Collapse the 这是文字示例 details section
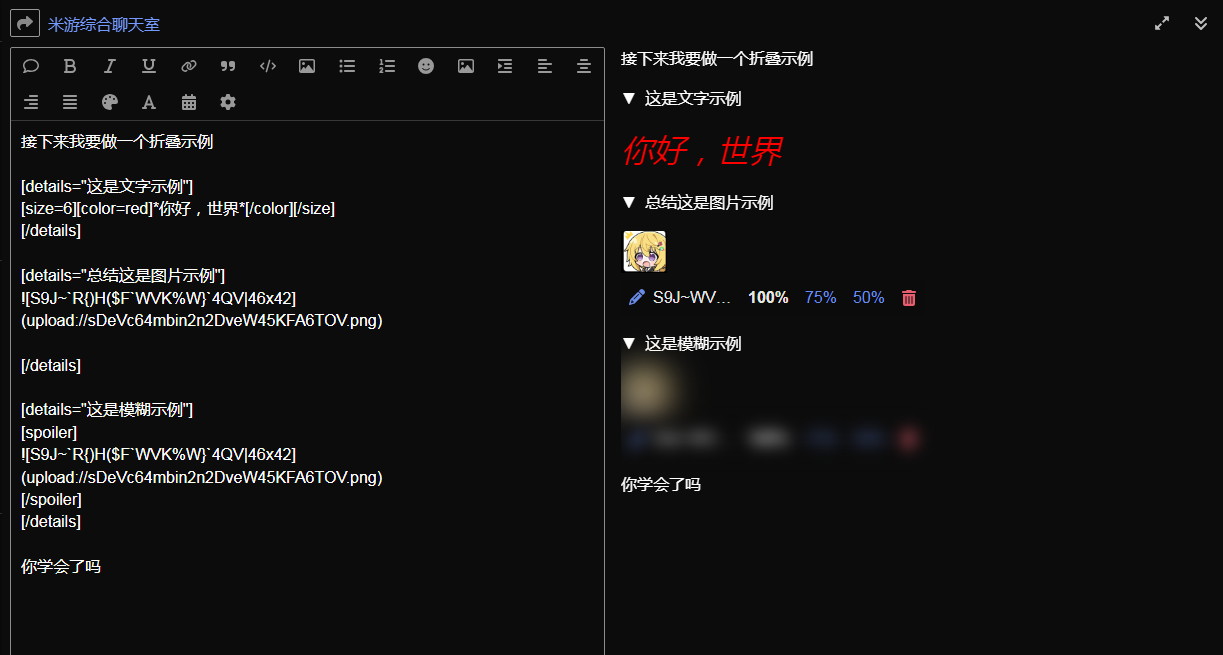The height and width of the screenshot is (655, 1223). pos(681,98)
